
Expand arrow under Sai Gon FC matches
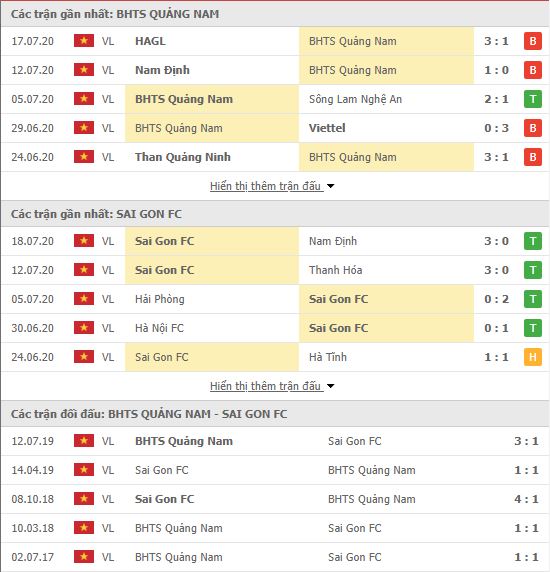tap(330, 386)
